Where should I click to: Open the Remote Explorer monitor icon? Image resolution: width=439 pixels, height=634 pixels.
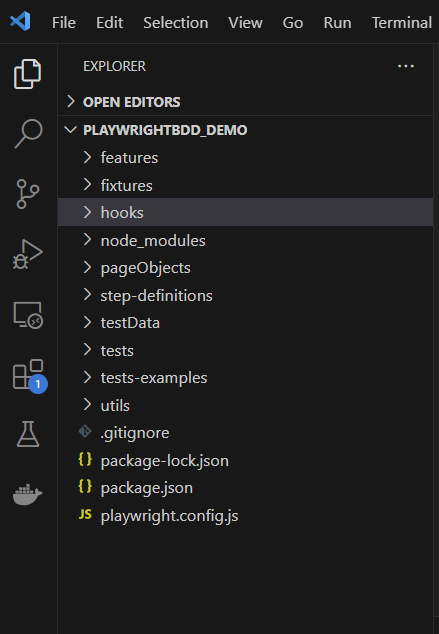[x=28, y=315]
